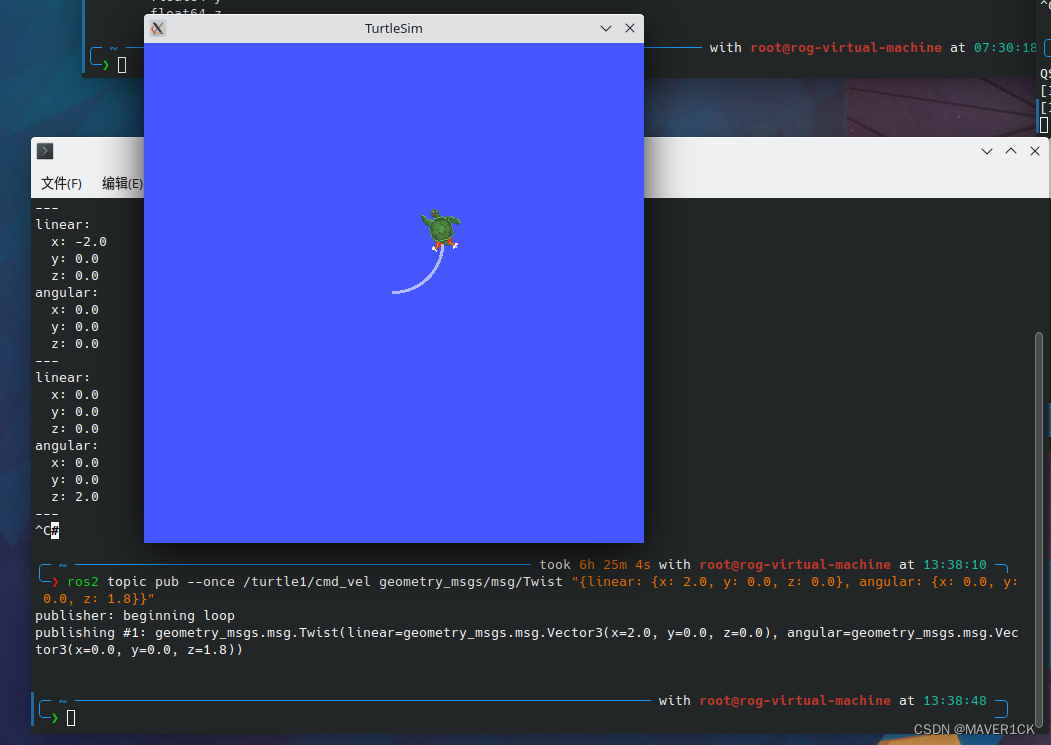The image size is (1051, 745).
Task: Click 'publisher: beginning loop' output line
Action: pyautogui.click(x=135, y=616)
